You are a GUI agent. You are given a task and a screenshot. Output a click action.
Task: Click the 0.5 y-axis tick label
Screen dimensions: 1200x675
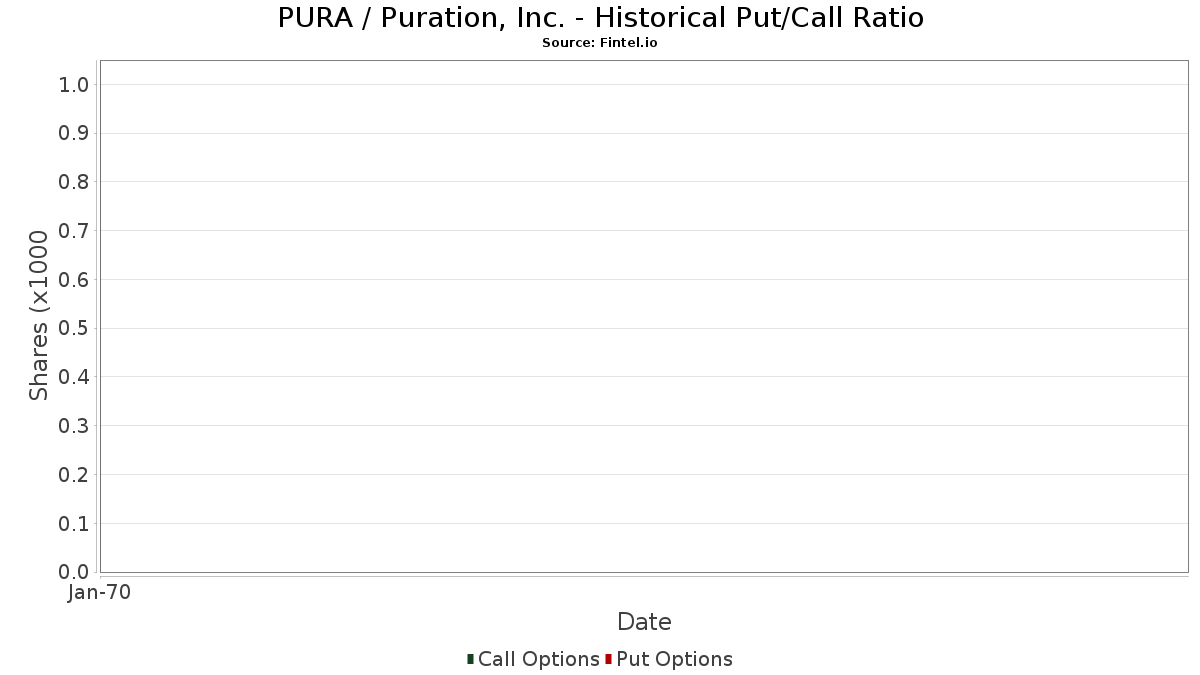(75, 328)
